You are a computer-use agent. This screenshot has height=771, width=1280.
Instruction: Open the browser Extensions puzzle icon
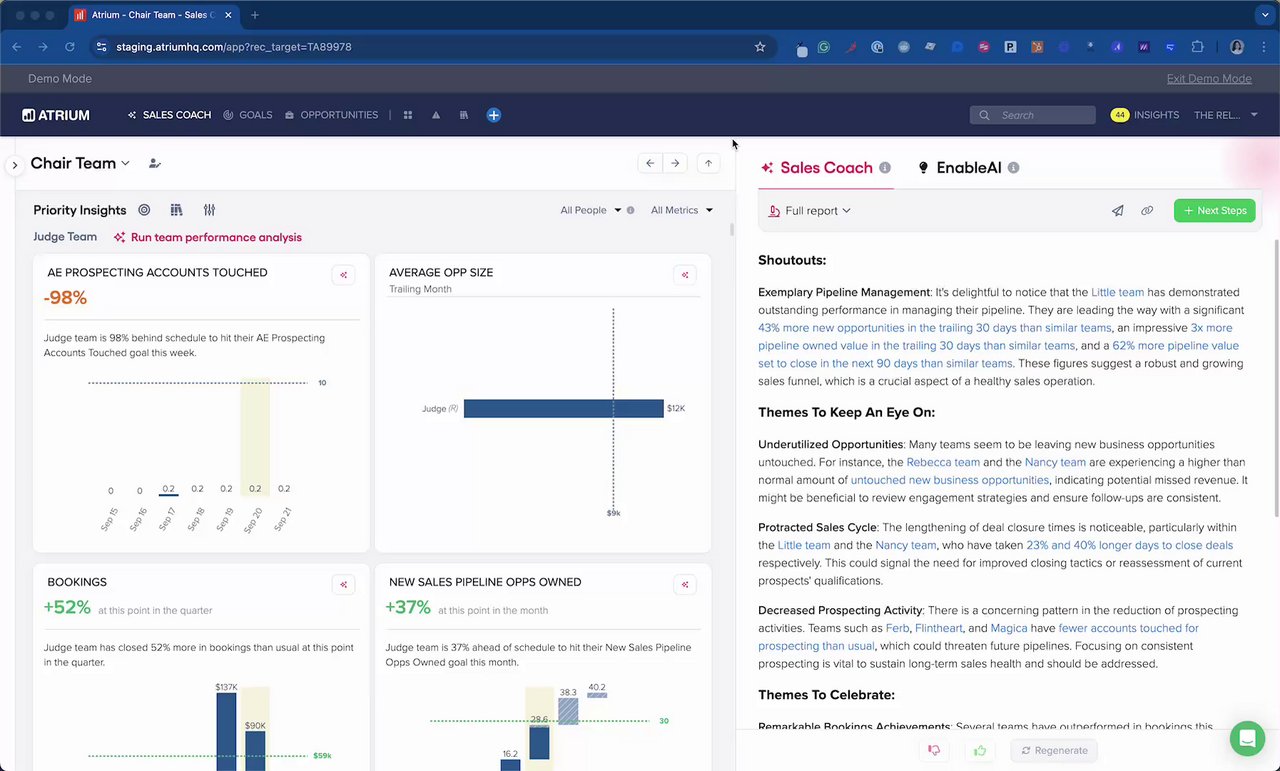pos(1197,47)
